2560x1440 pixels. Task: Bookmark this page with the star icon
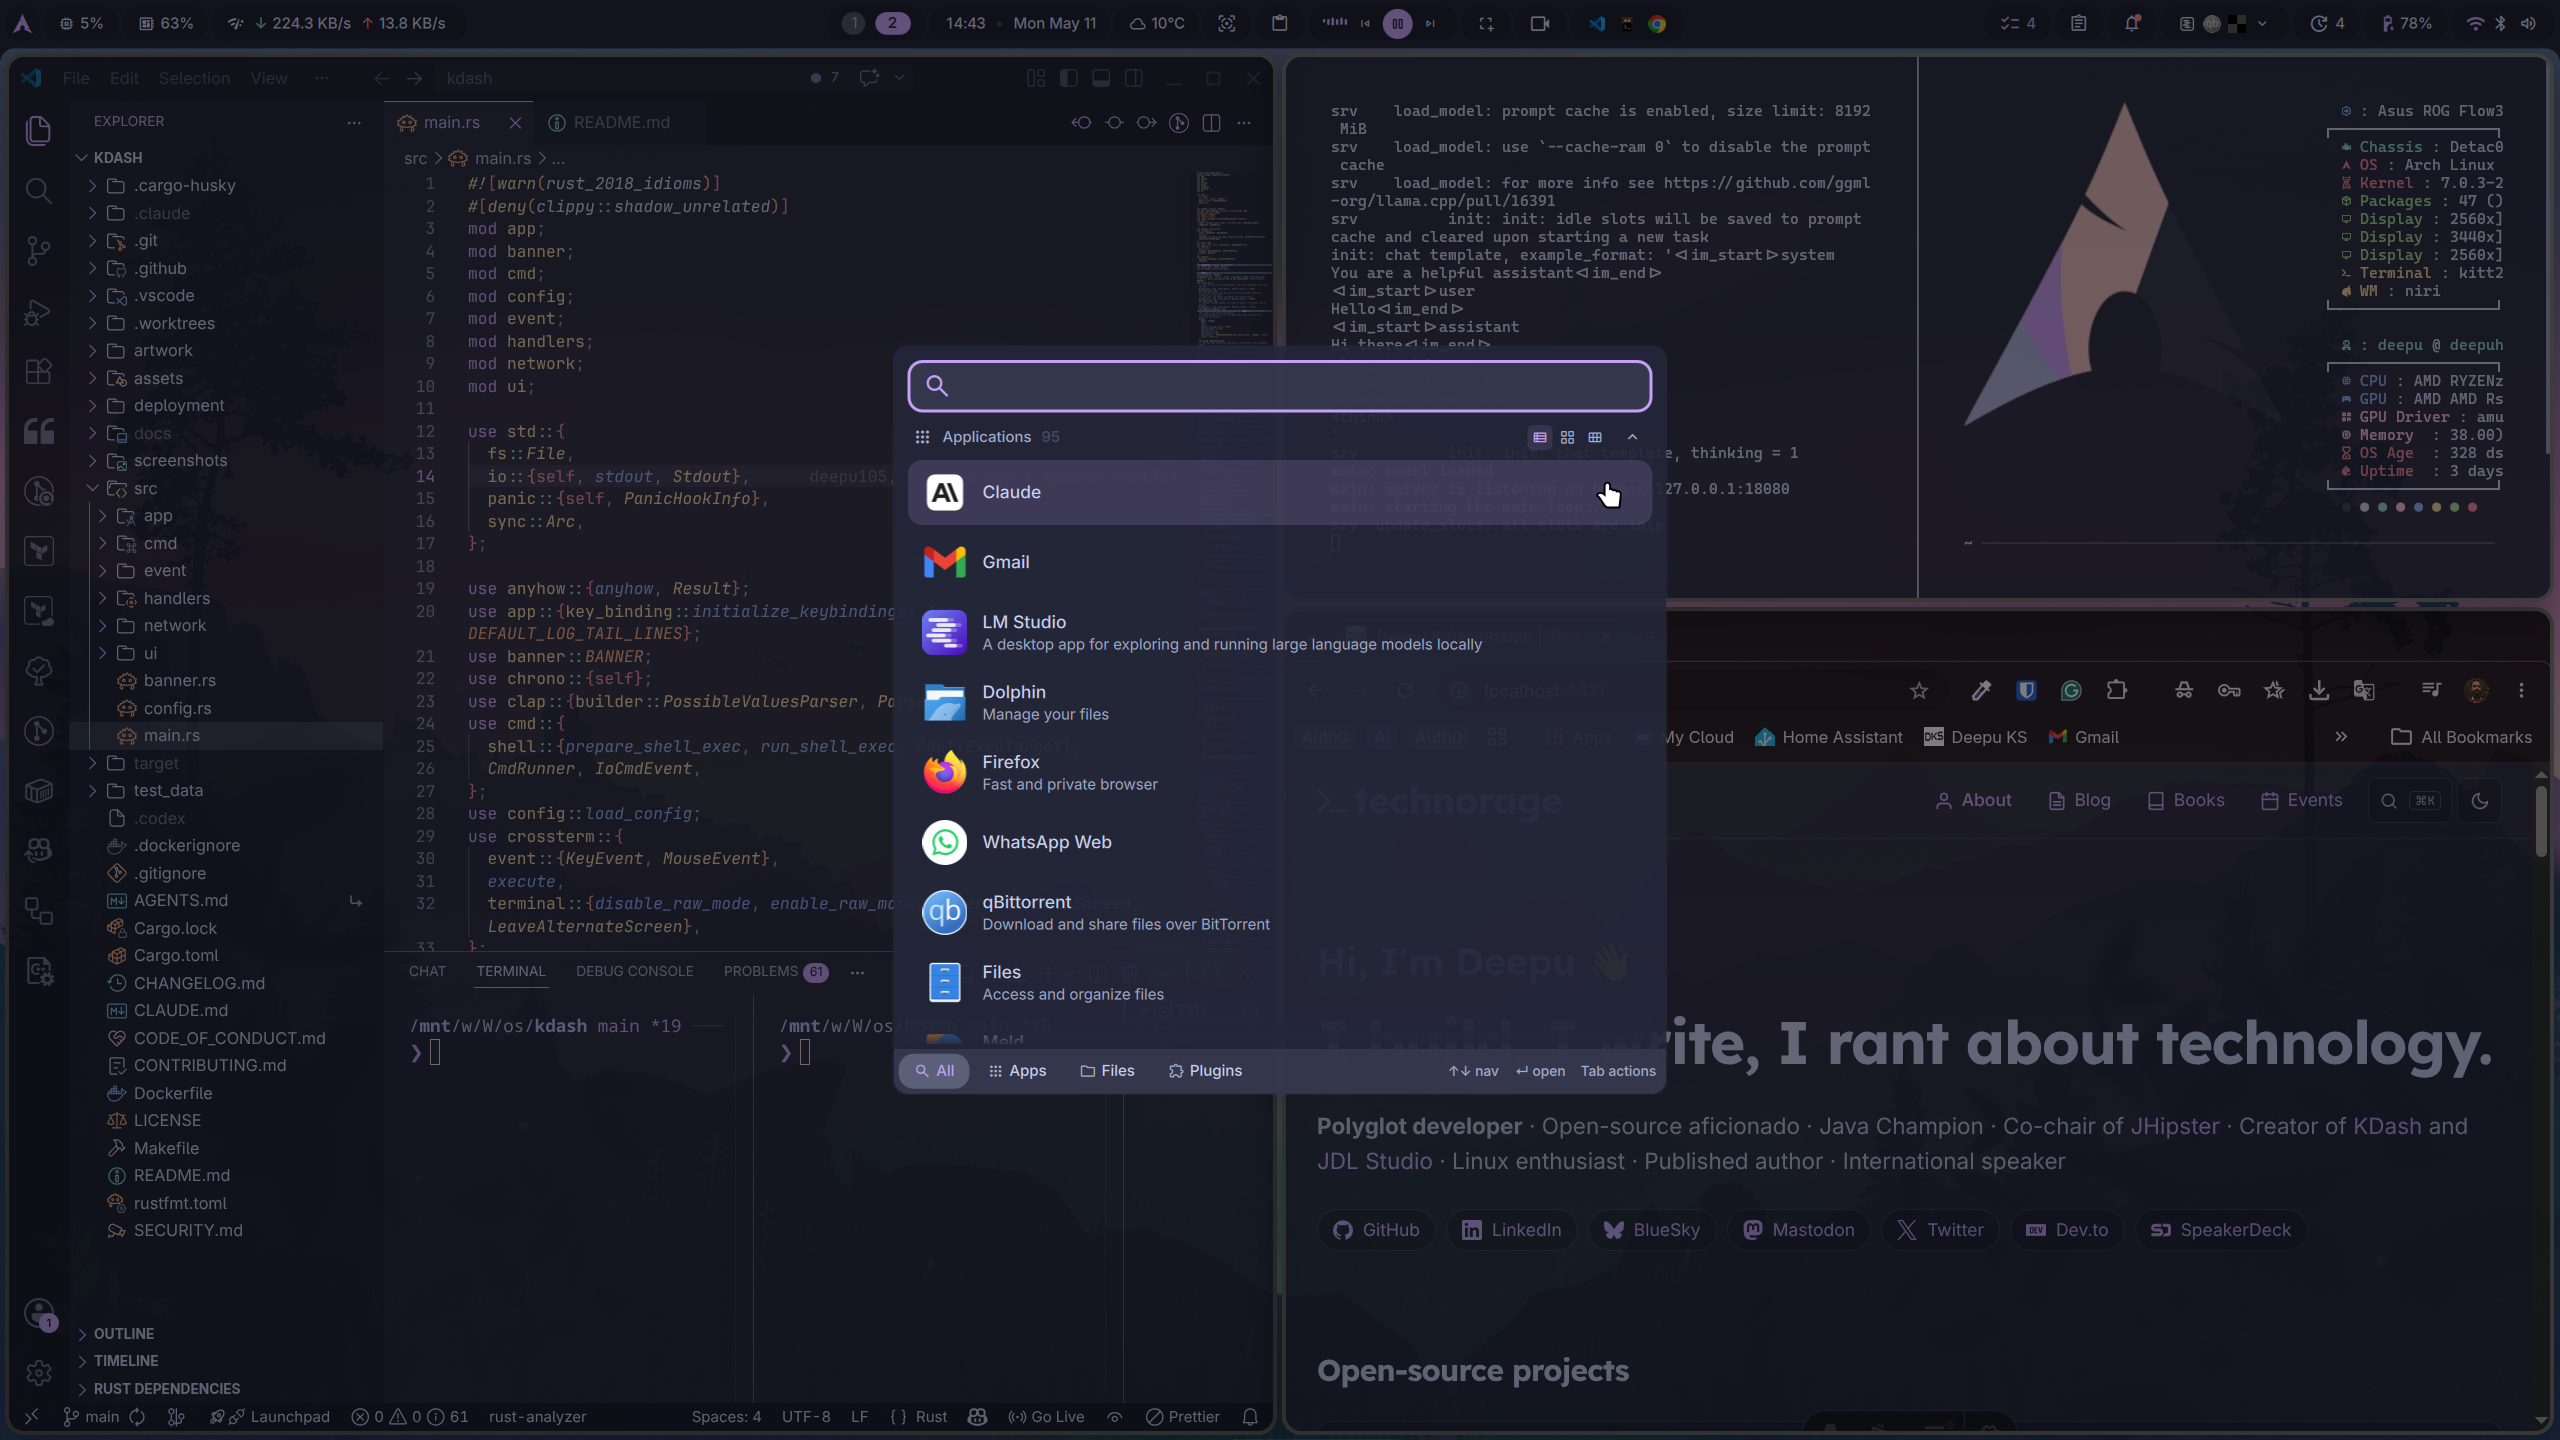1919,691
